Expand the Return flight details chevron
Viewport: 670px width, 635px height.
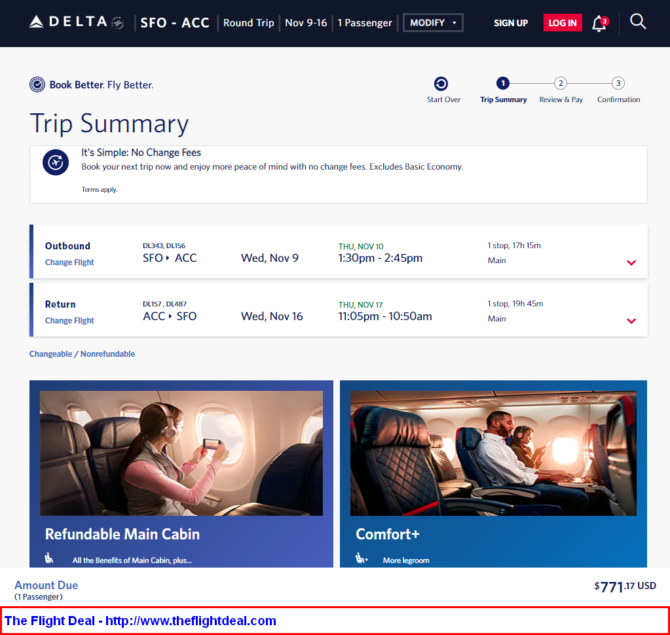pos(631,321)
